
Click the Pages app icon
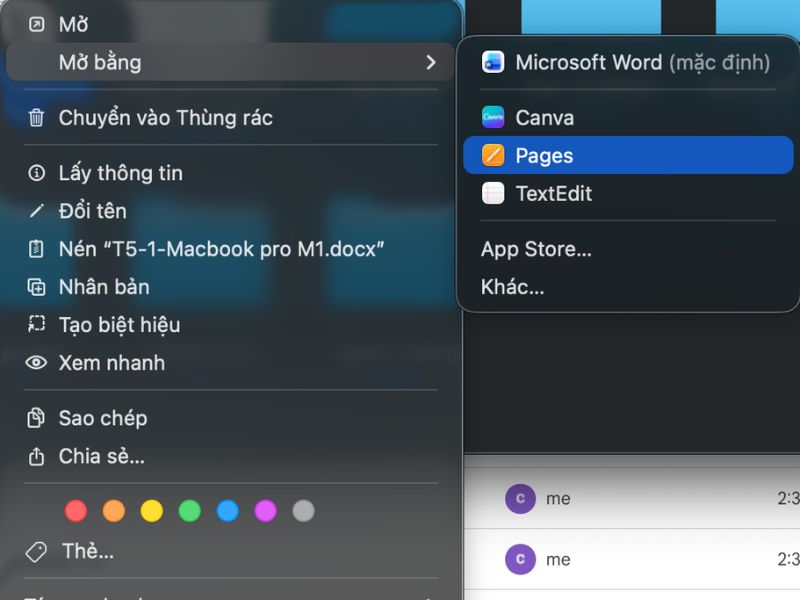coord(493,155)
